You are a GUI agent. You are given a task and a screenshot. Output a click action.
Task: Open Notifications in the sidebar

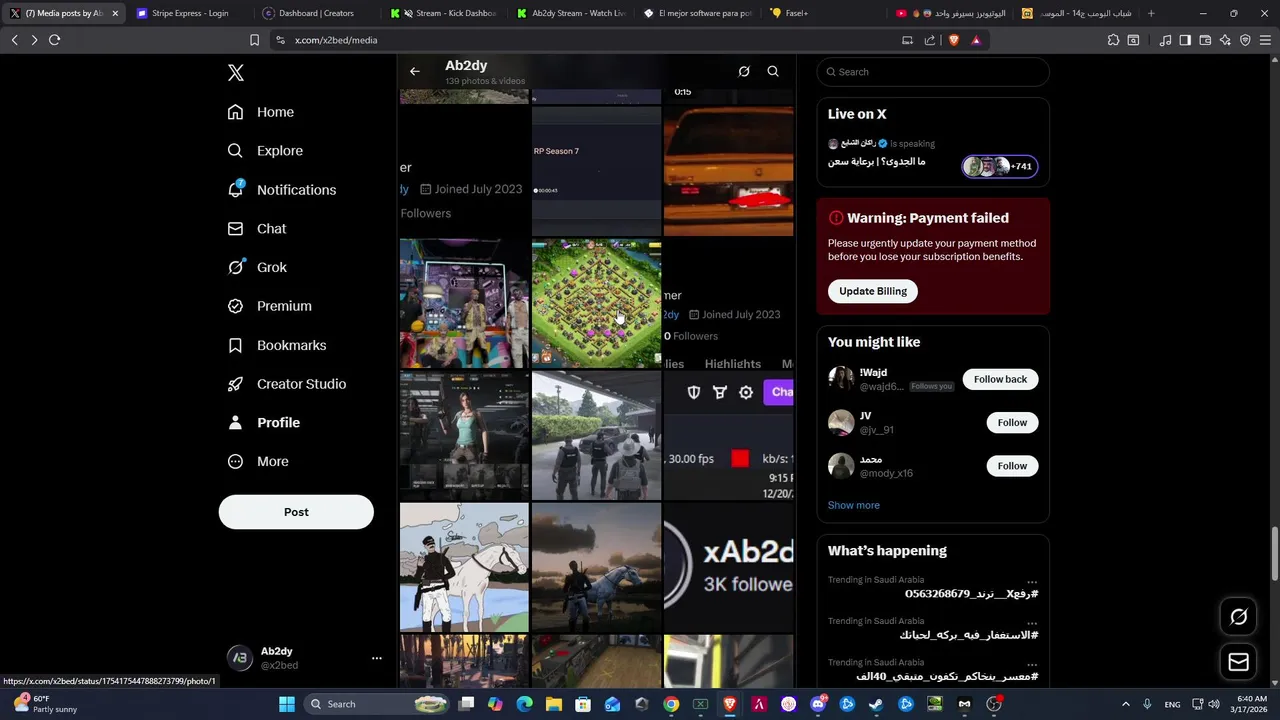[282, 190]
